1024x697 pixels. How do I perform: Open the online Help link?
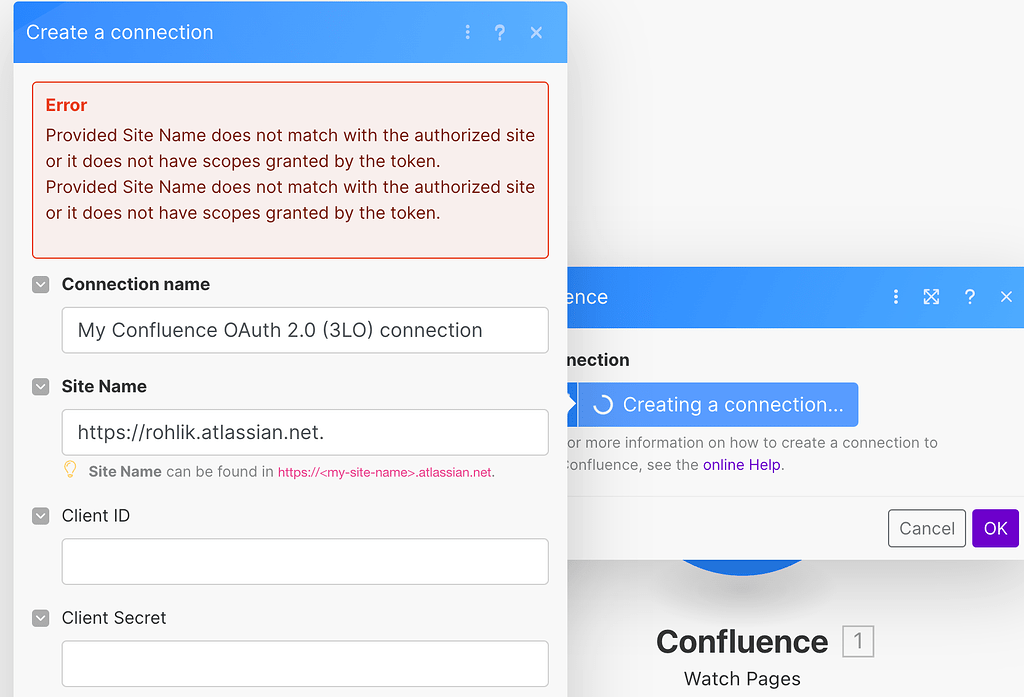(742, 464)
